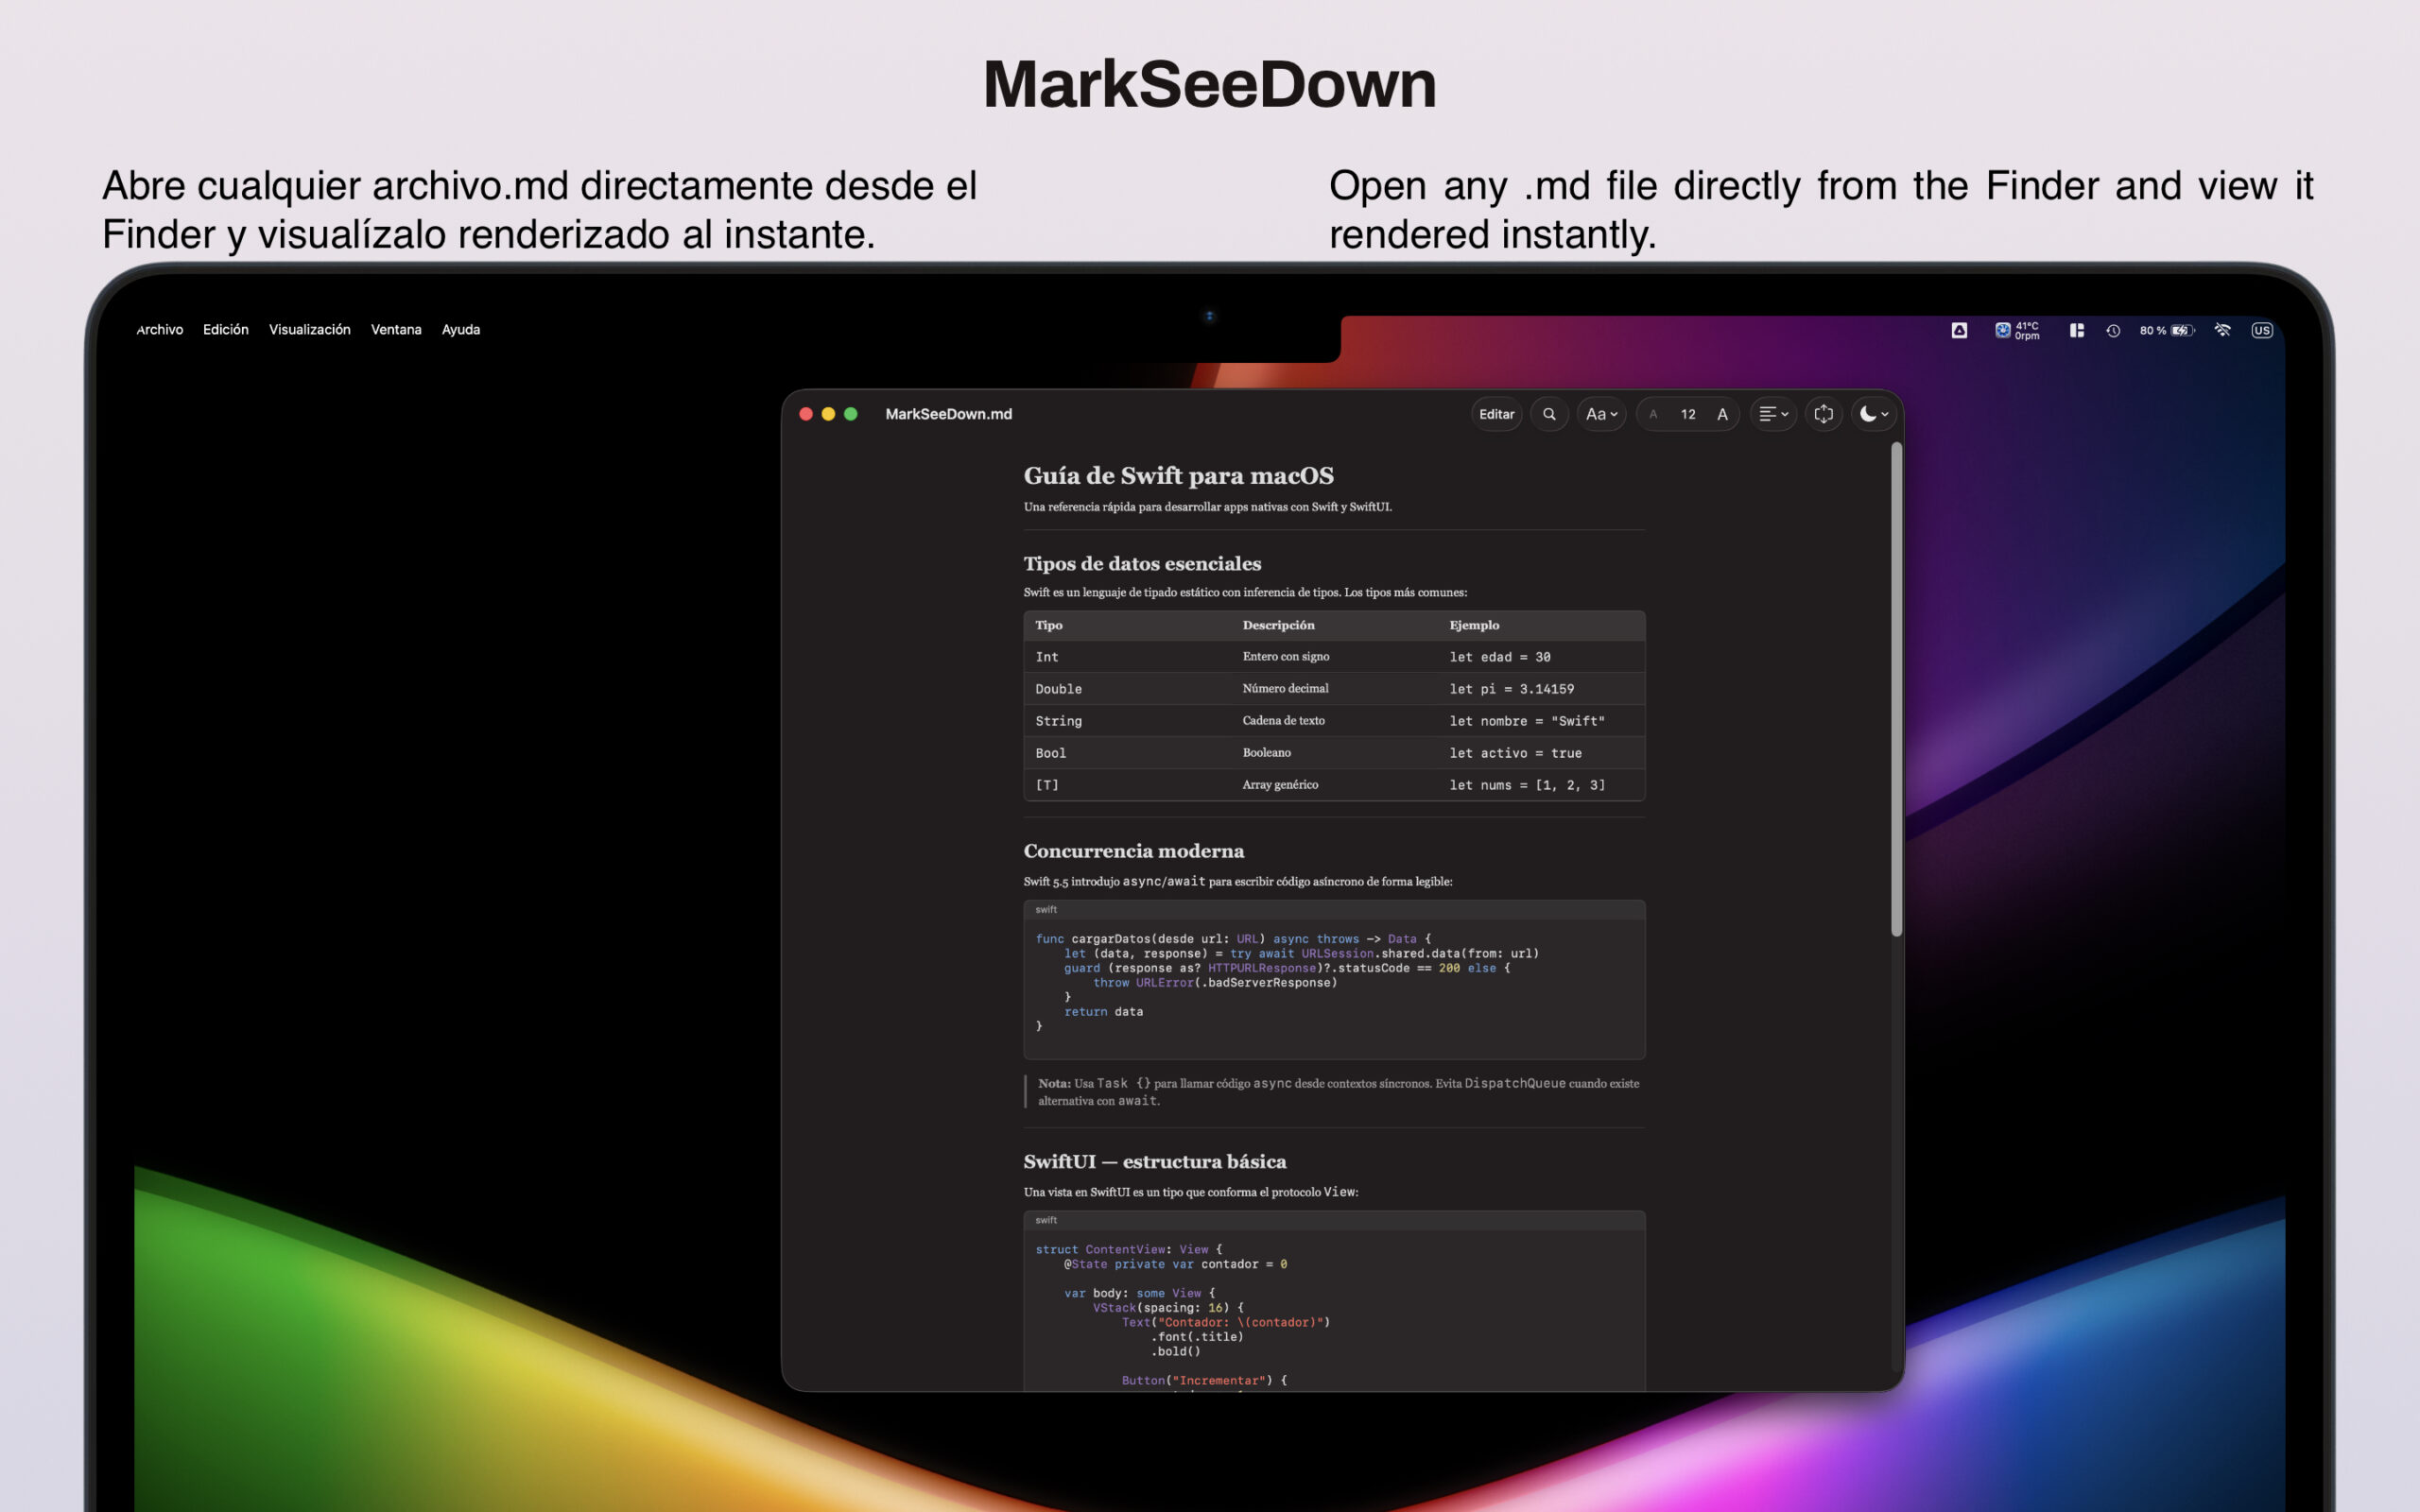
Task: Click the "Cadena de texto" description cell
Action: pyautogui.click(x=1283, y=721)
